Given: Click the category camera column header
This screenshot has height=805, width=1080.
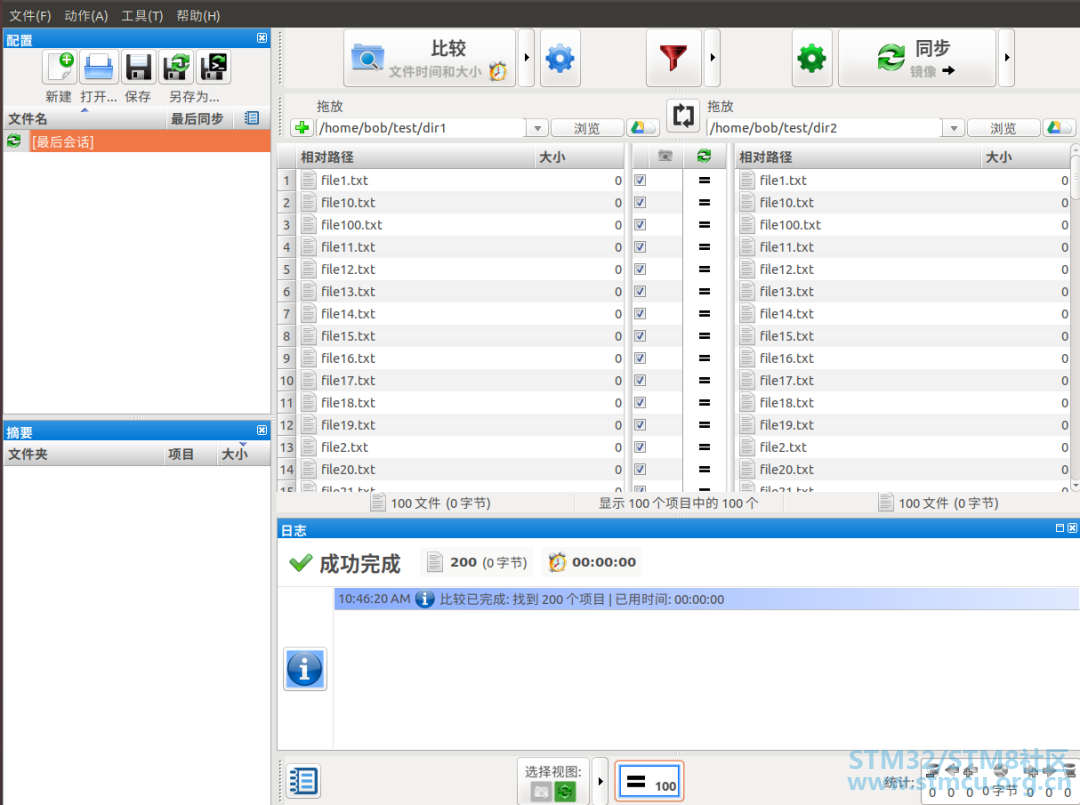Looking at the screenshot, I should click(x=665, y=156).
